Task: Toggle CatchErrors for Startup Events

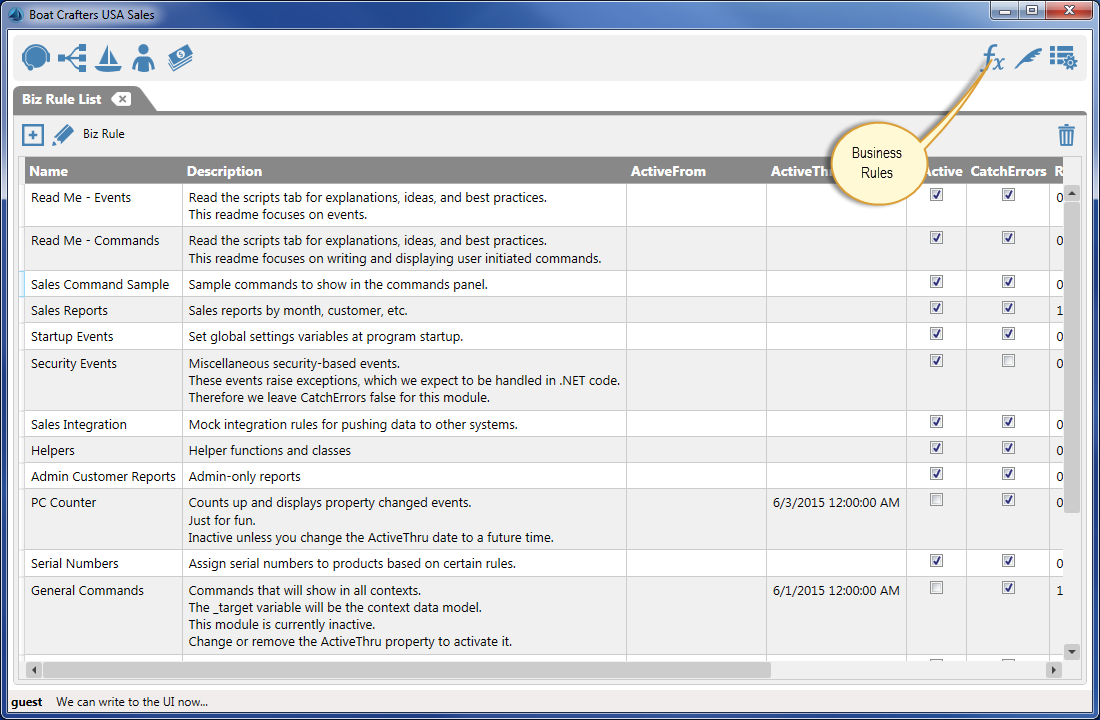Action: pos(1008,333)
